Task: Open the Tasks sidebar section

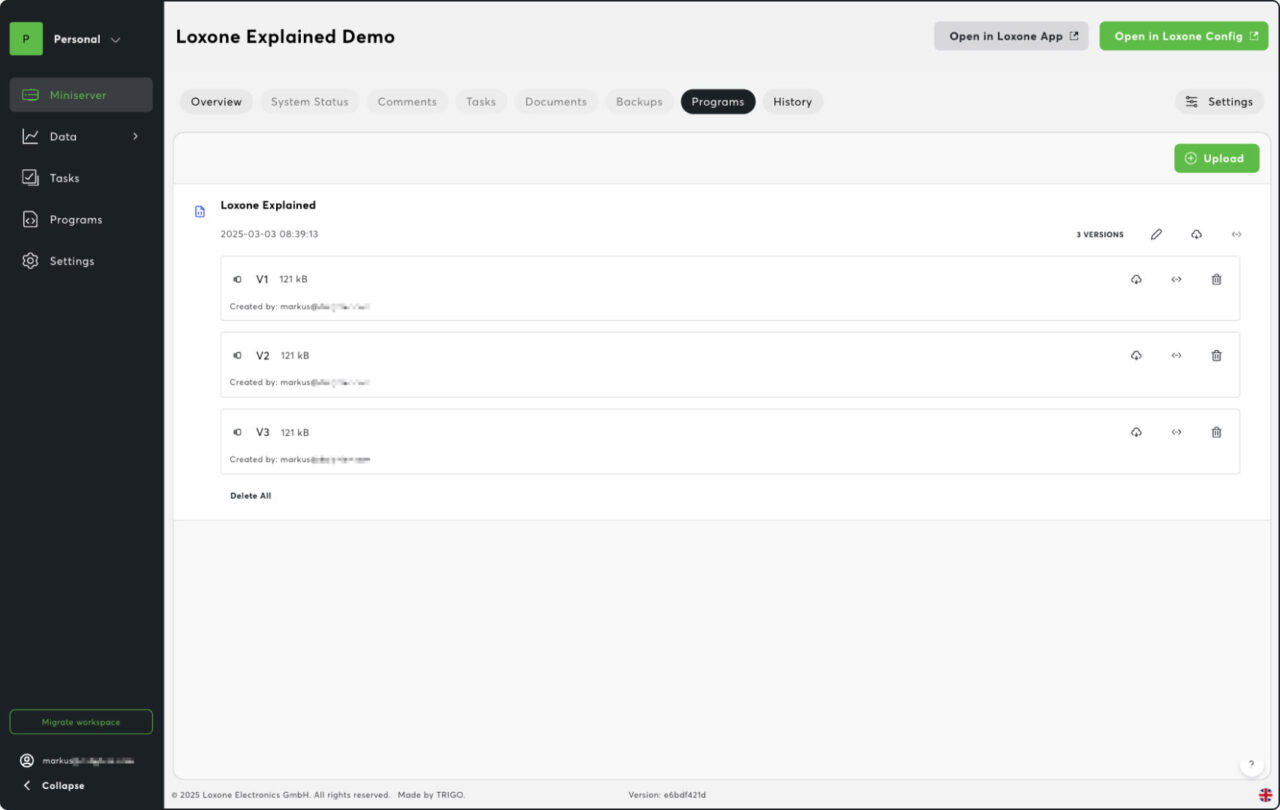Action: point(63,177)
